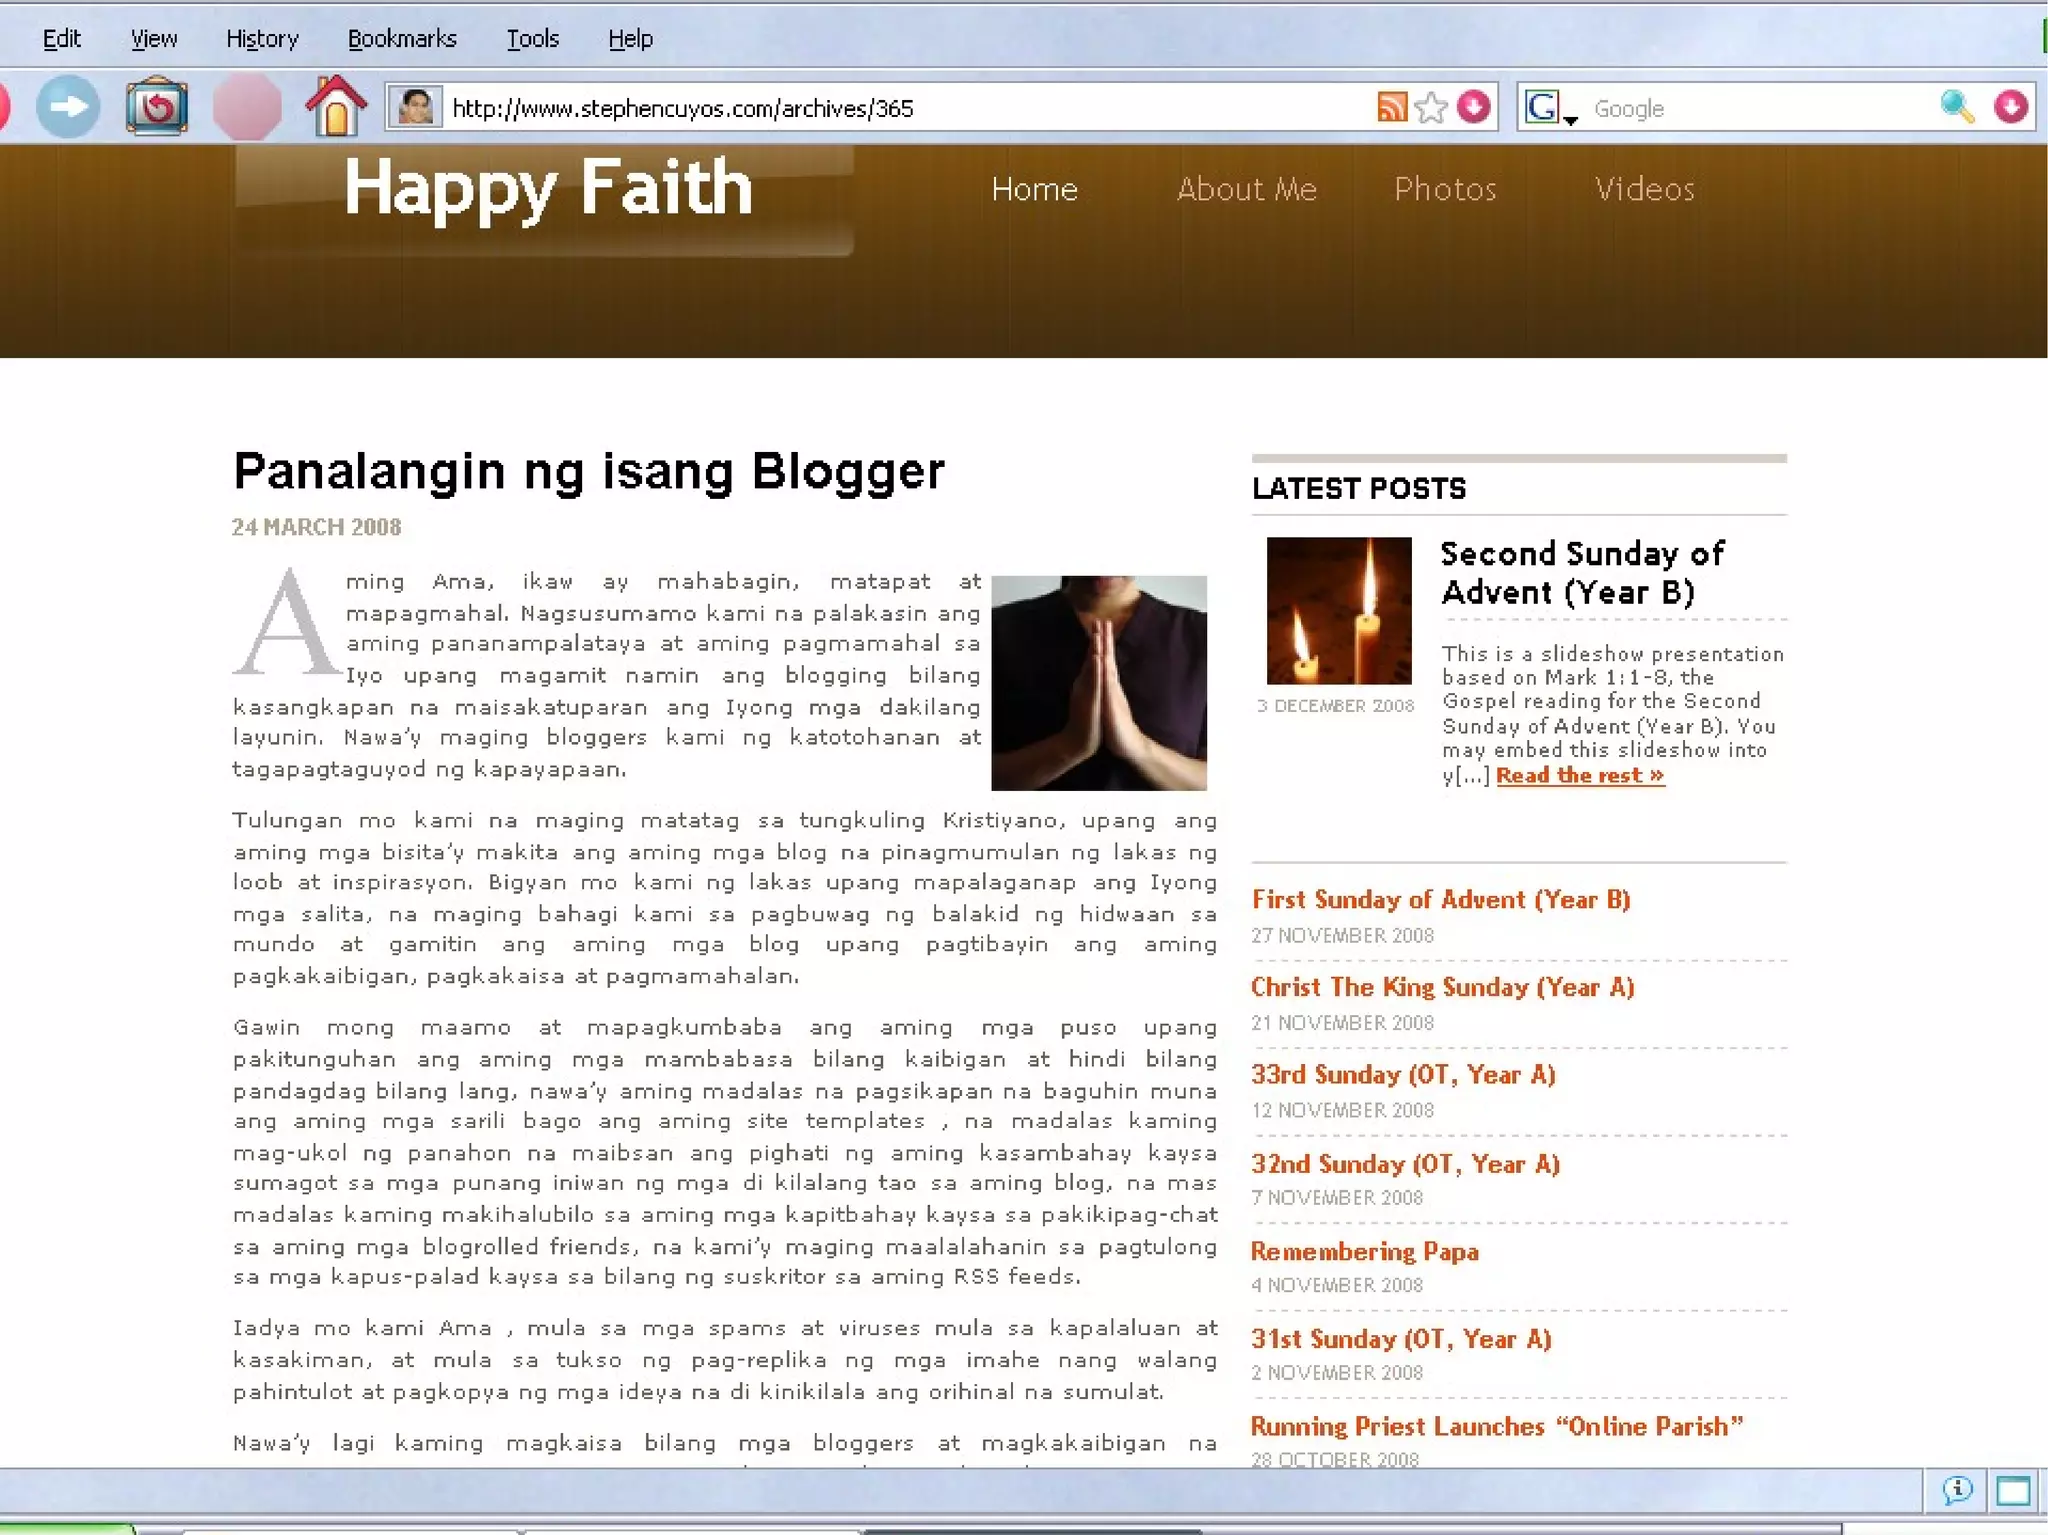The width and height of the screenshot is (2048, 1535).
Task: Open the Bookmarks menu
Action: pyautogui.click(x=402, y=39)
